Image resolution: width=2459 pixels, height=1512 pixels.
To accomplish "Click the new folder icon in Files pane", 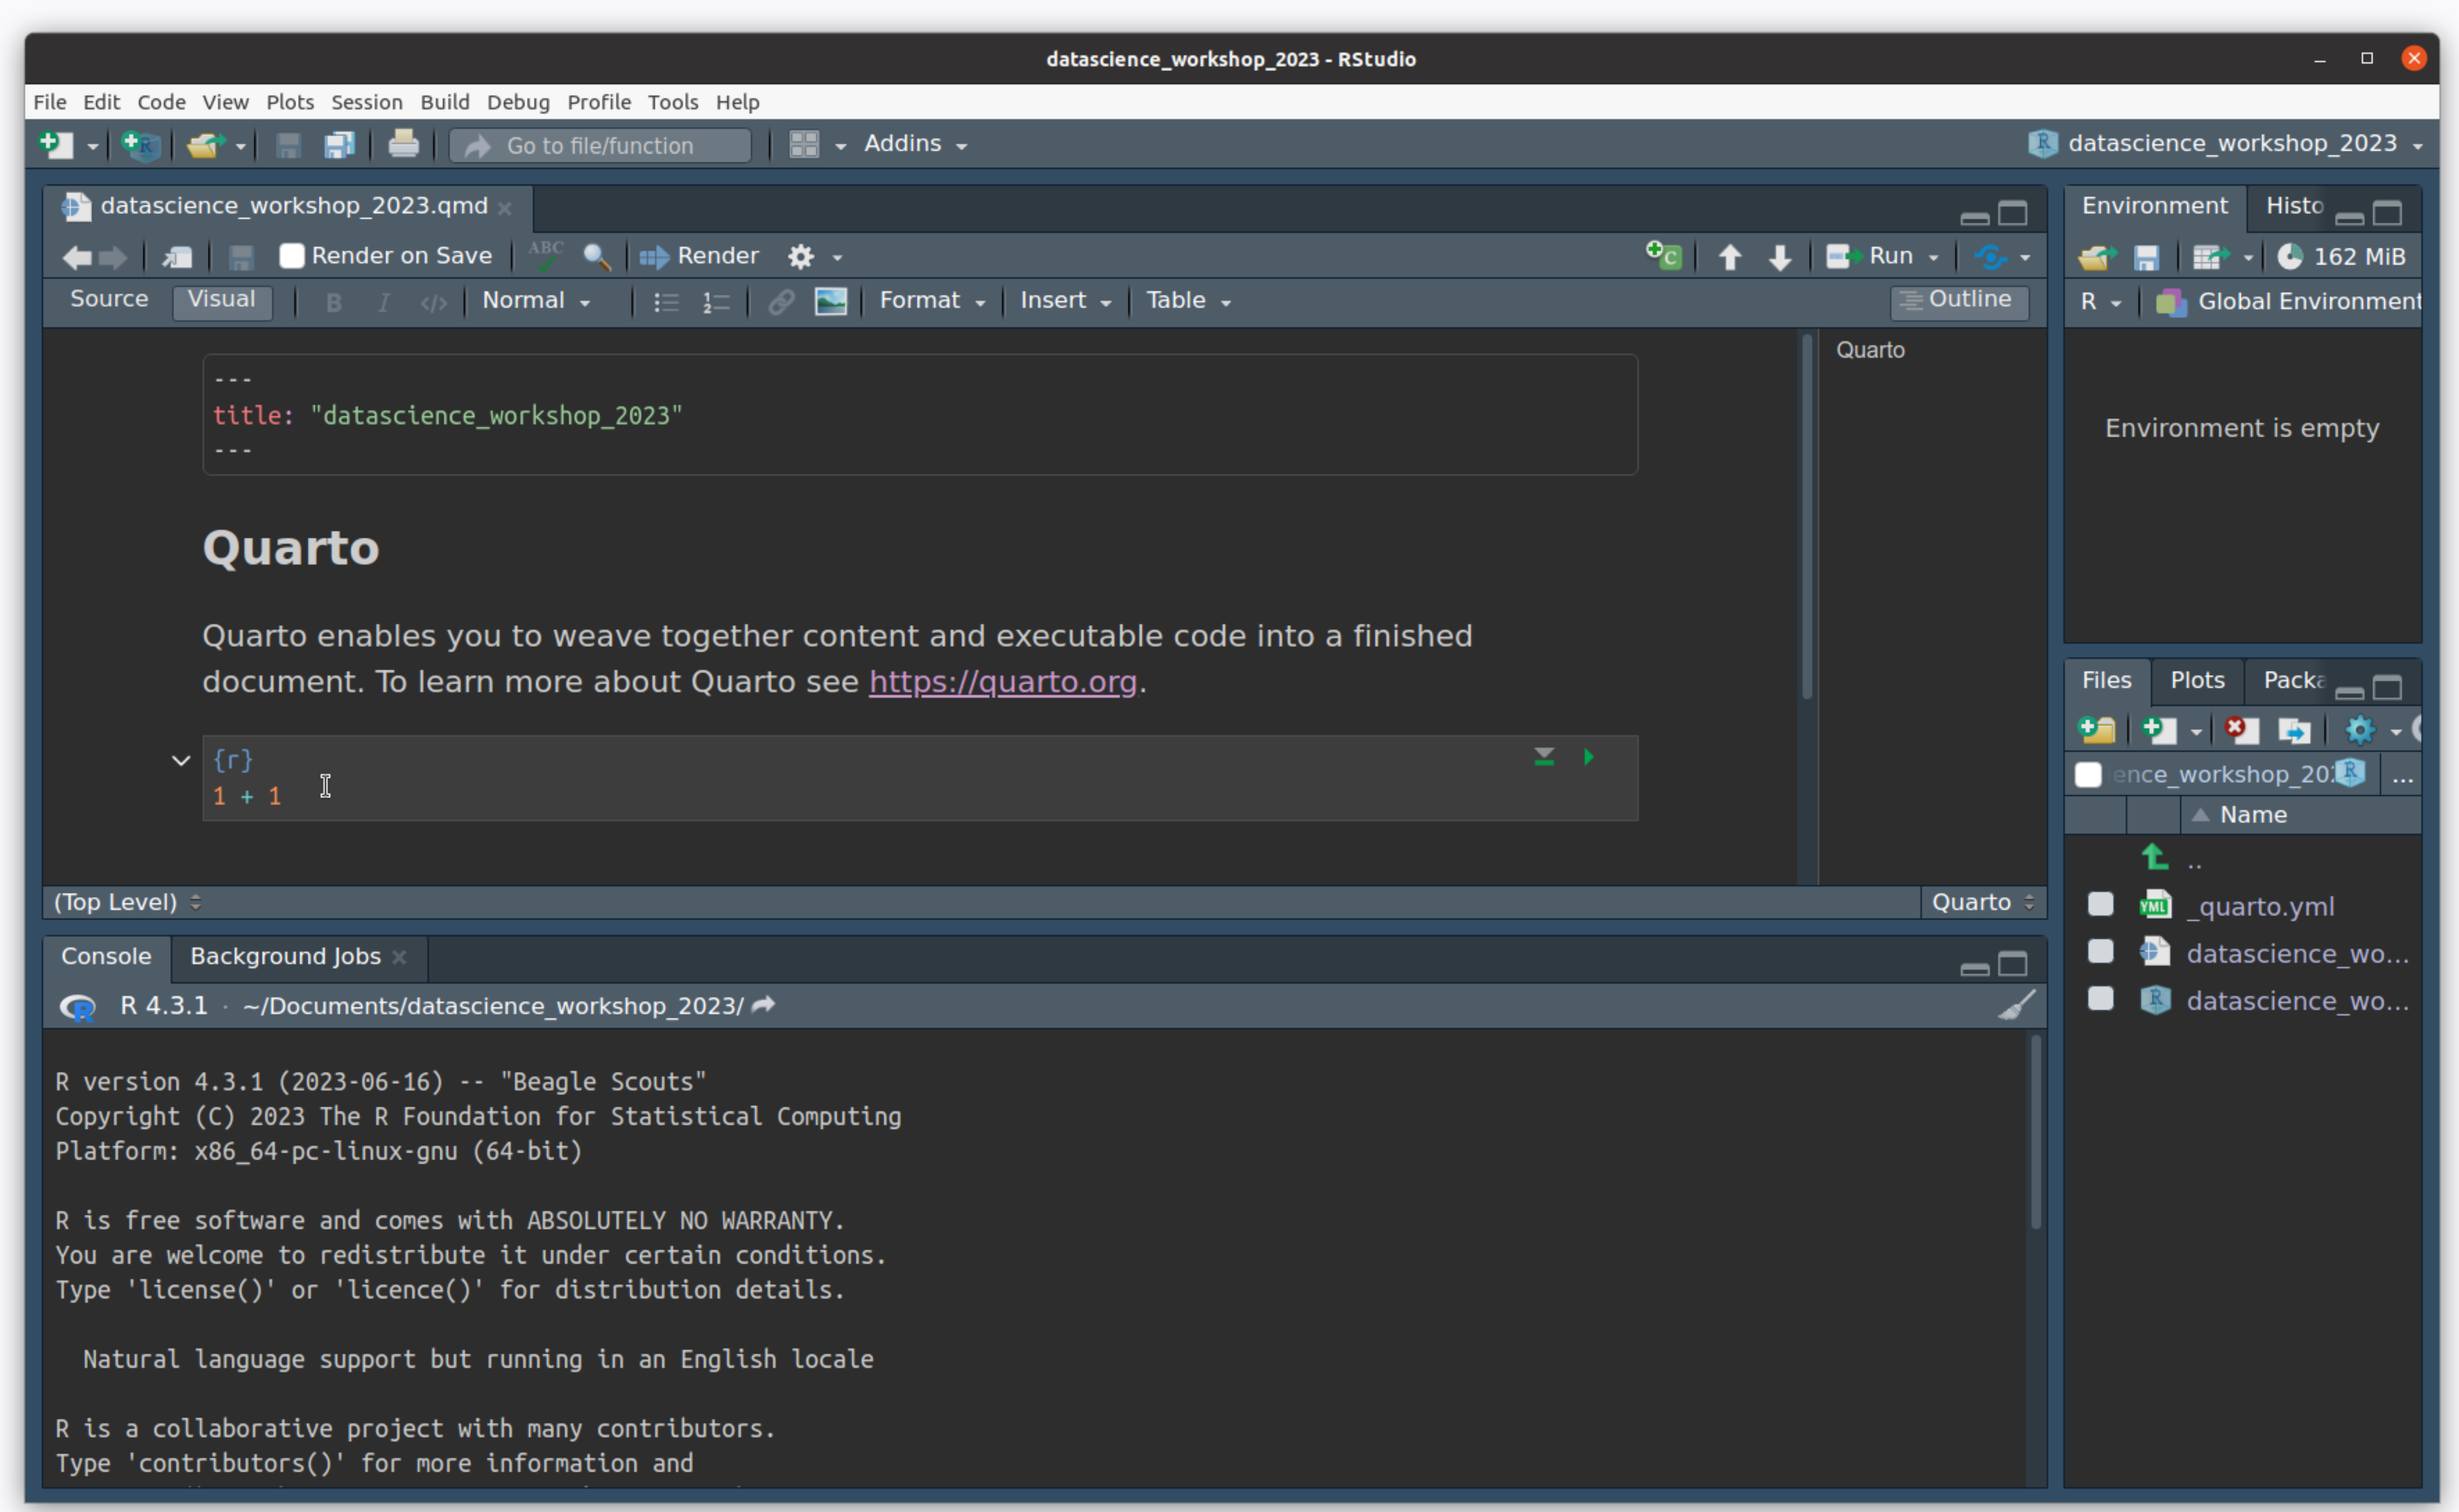I will click(2097, 730).
